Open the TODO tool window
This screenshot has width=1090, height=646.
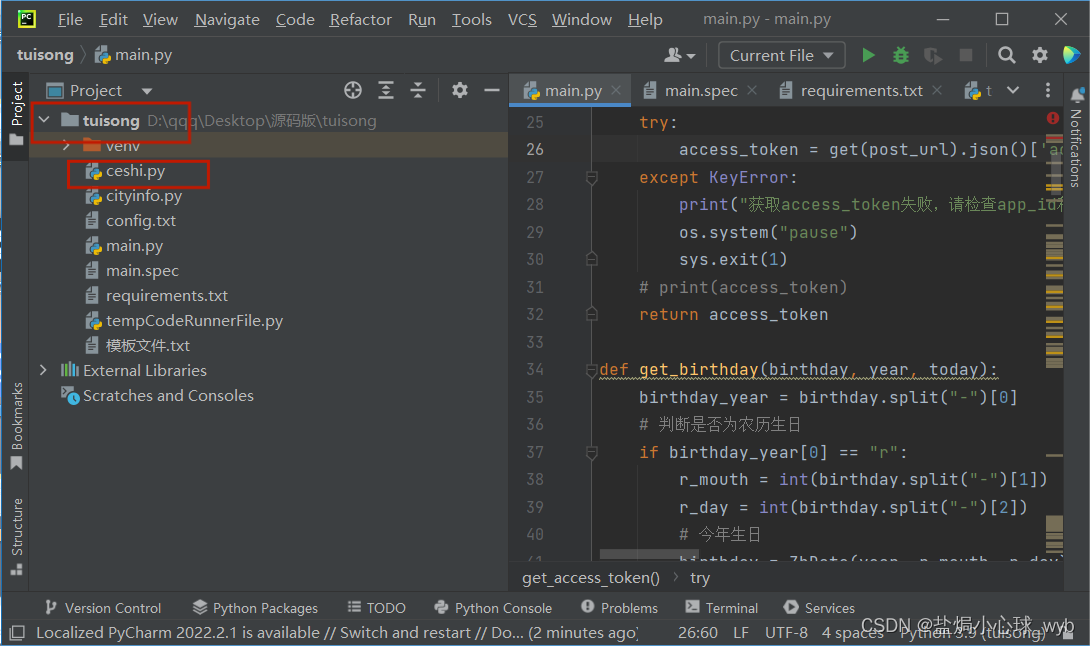pos(377,608)
